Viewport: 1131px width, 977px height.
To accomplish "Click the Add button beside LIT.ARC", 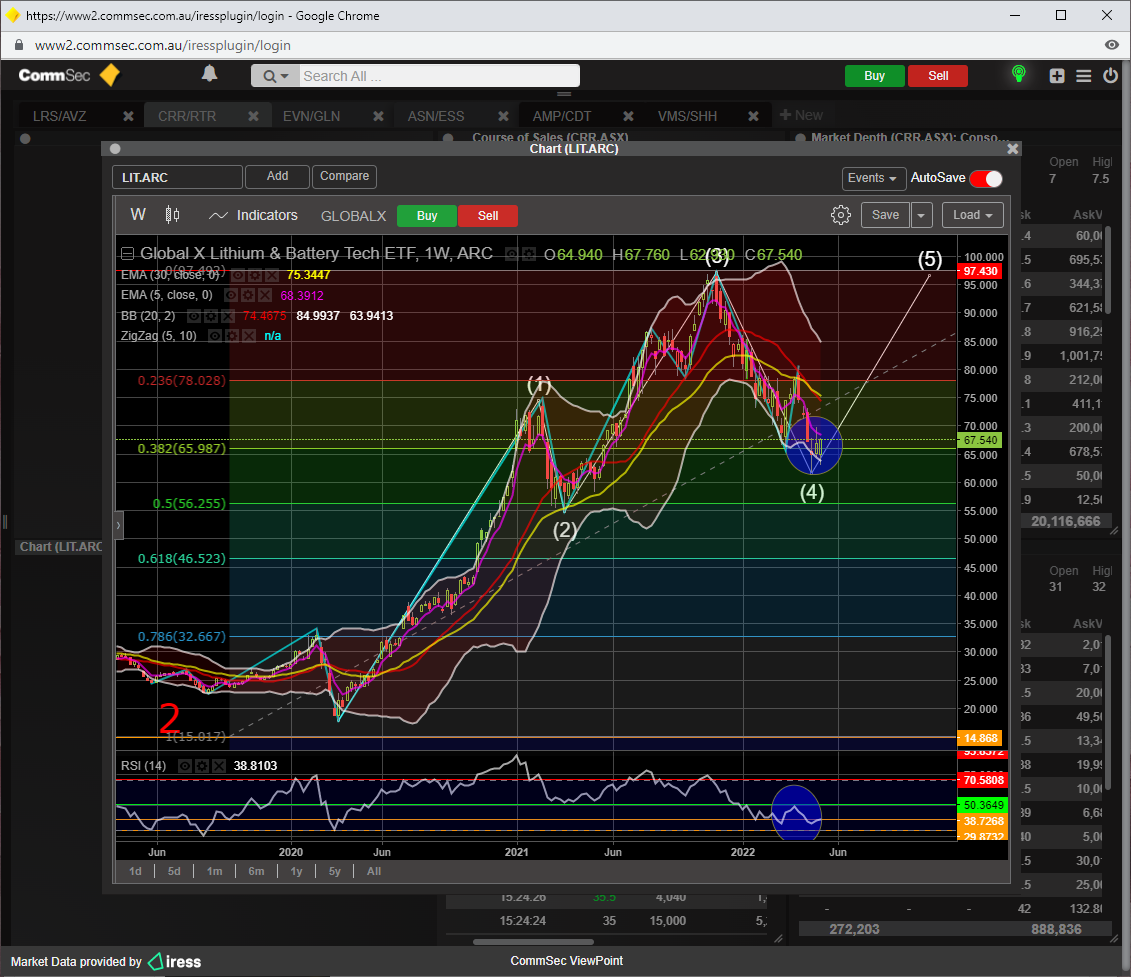I will point(277,176).
